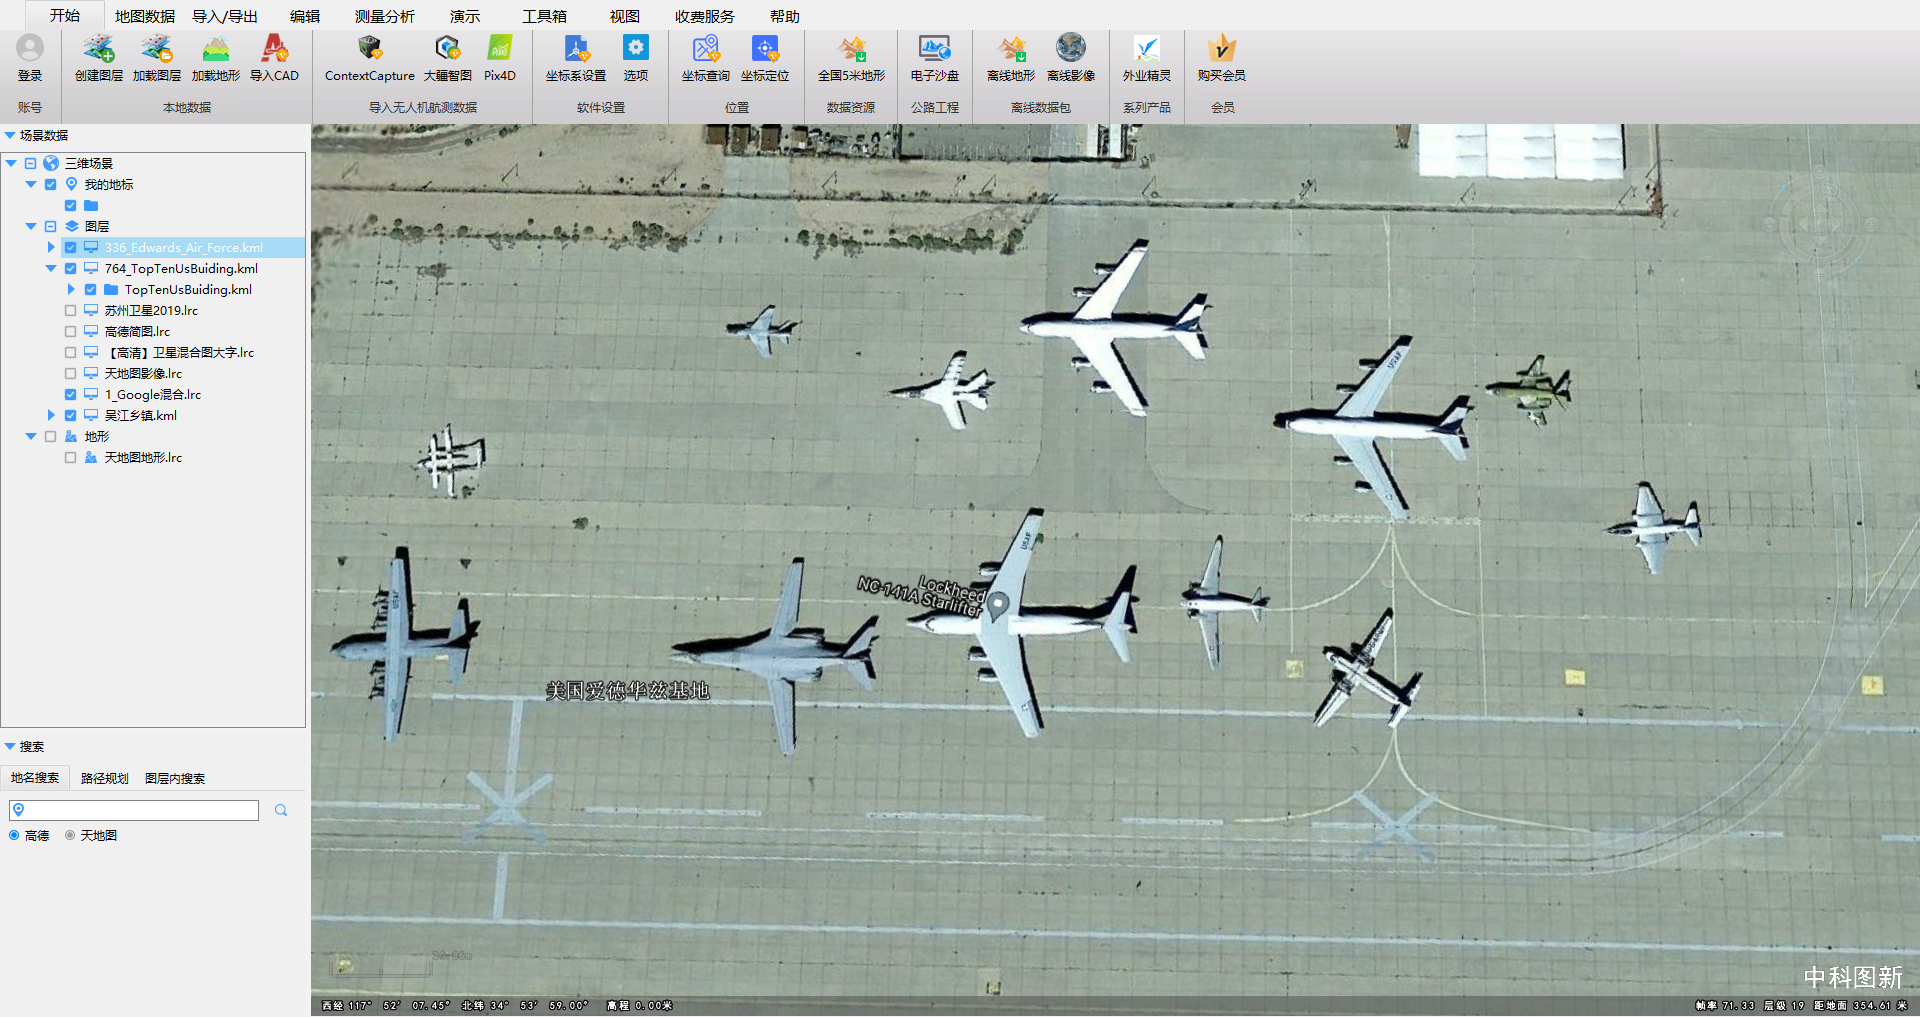The height and width of the screenshot is (1017, 1920).
Task: Expand the TopTenUsBuiding.kml folder node
Action: click(x=71, y=289)
